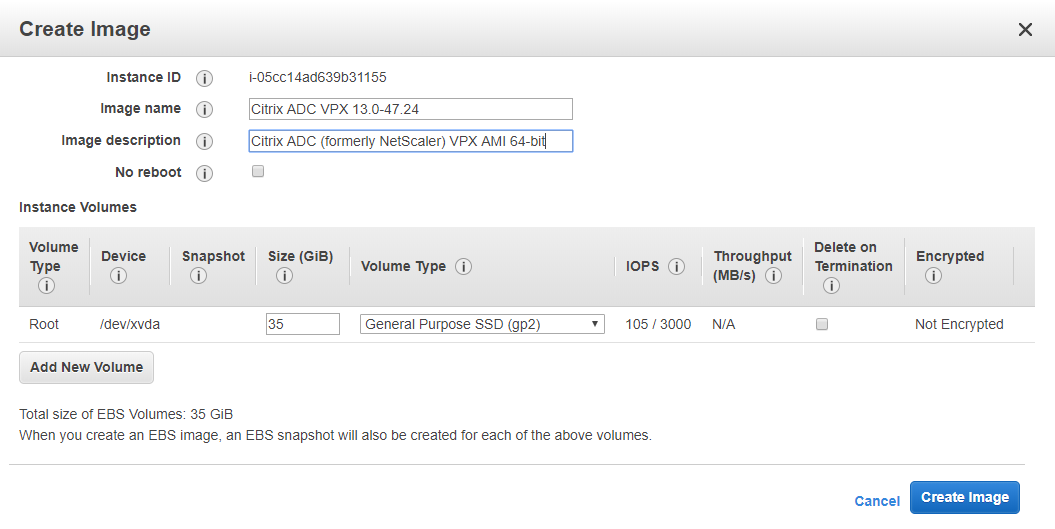1055x529 pixels.
Task: Toggle Delete on Termination for root volume
Action: [822, 324]
